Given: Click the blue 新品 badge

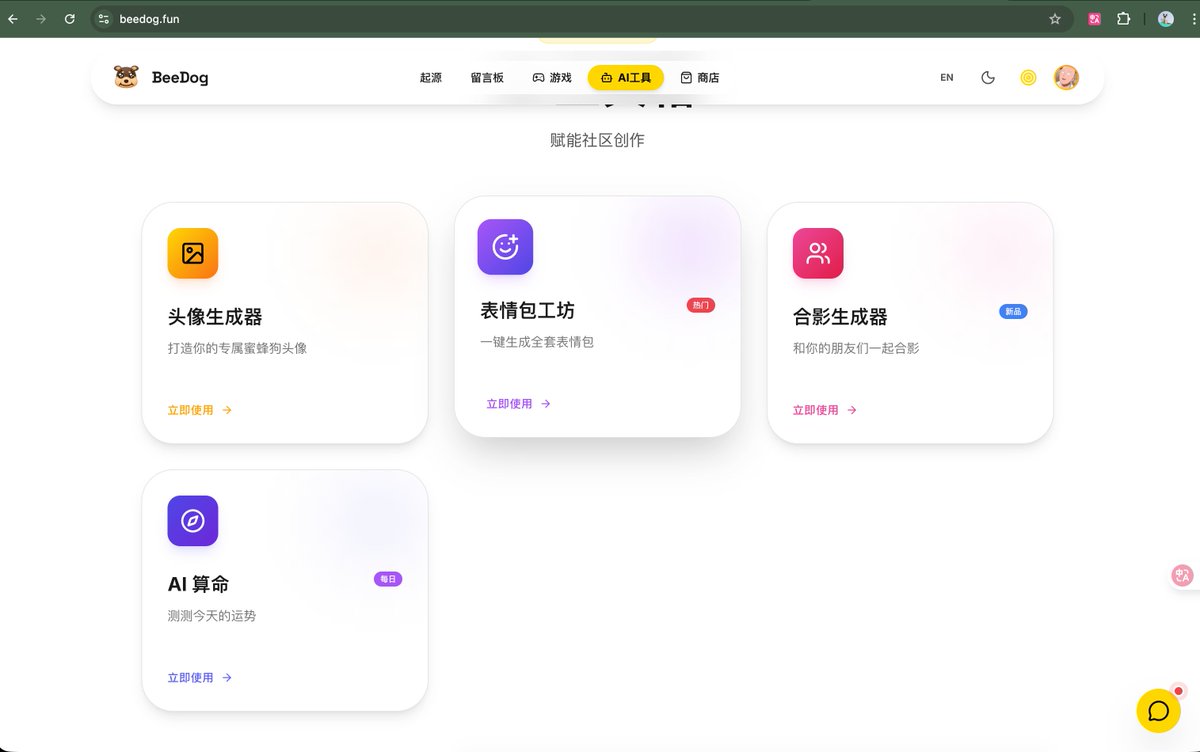Looking at the screenshot, I should (1013, 312).
